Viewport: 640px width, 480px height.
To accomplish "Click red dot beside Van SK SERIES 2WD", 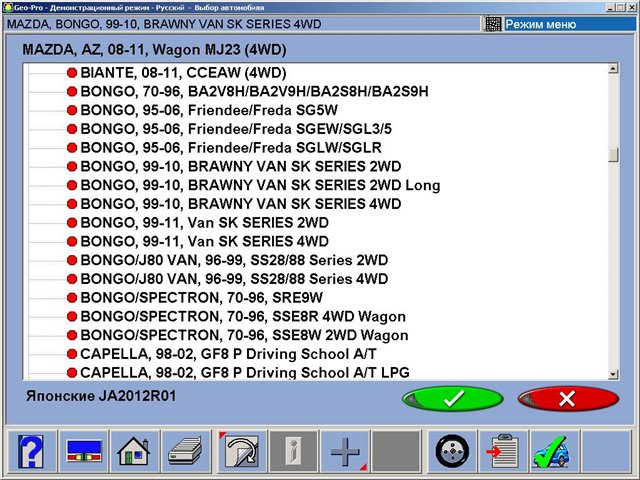I will click(x=72, y=223).
